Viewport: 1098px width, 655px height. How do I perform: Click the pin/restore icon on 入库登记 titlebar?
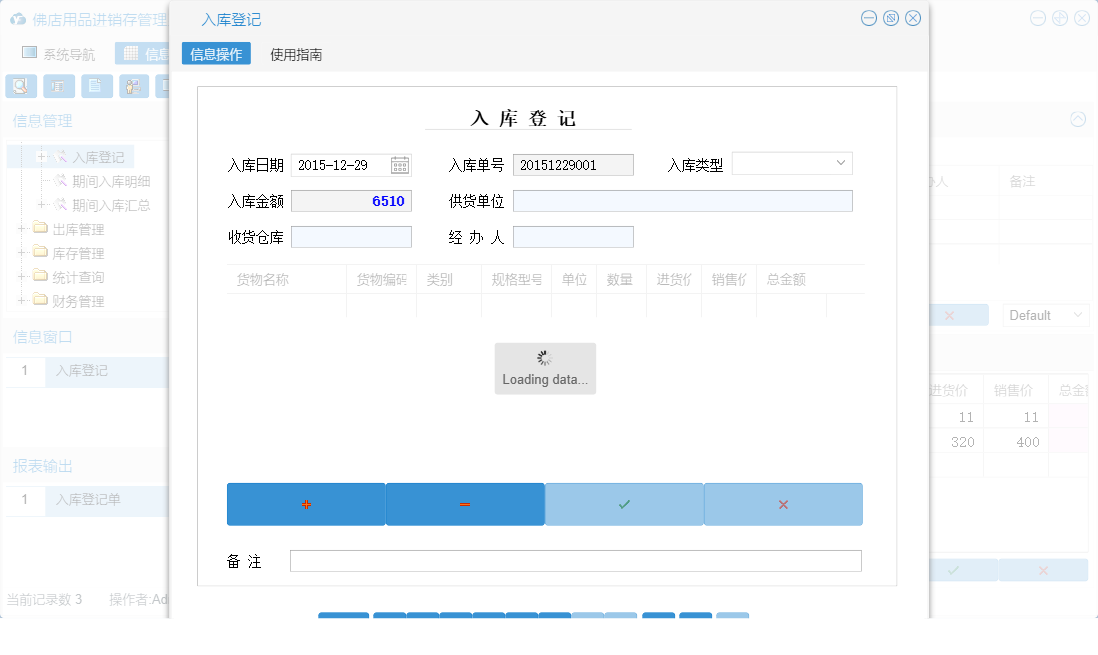(890, 17)
